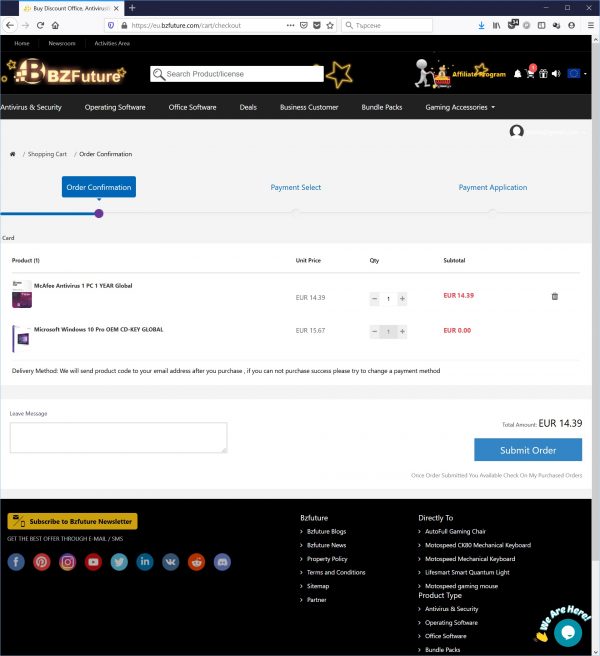This screenshot has width=600, height=656.
Task: Click McAfee Antivirus product thumbnail
Action: [x=22, y=295]
